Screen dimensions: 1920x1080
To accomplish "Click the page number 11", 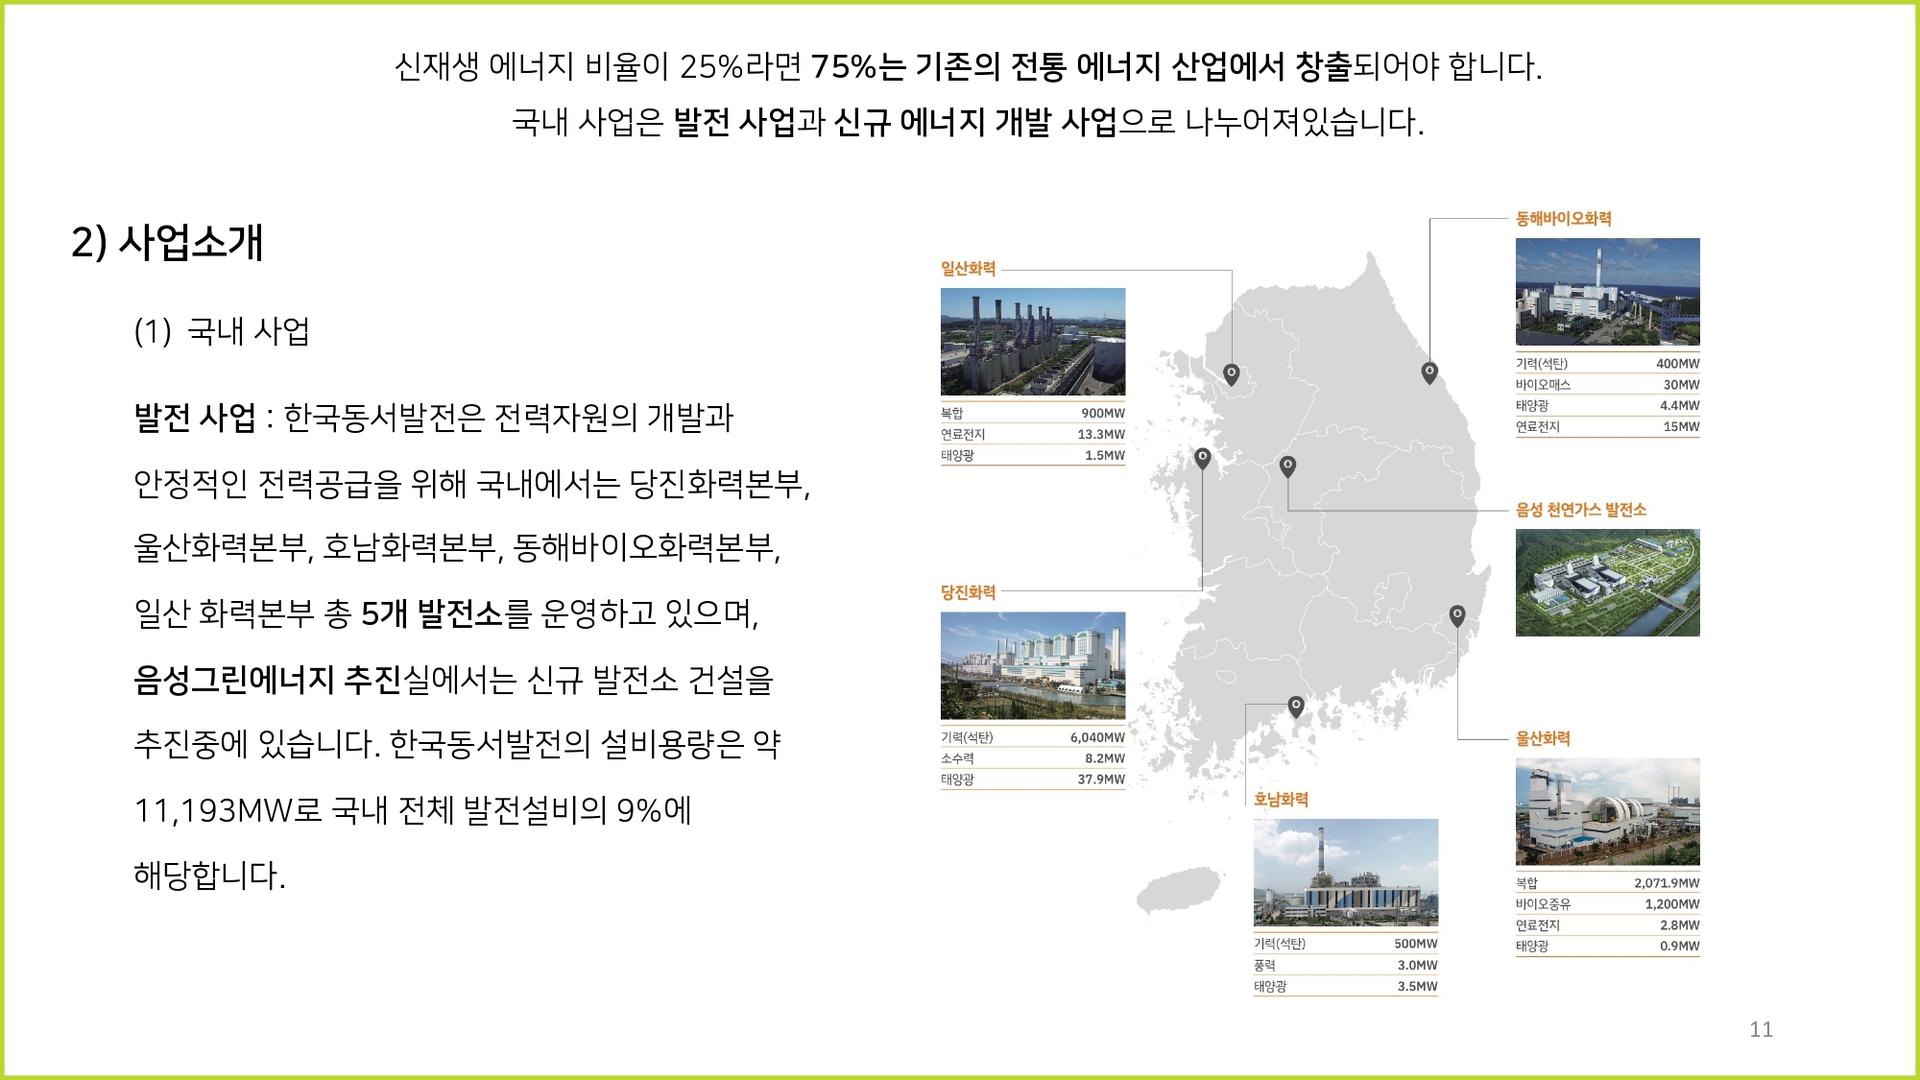I will tap(1761, 1029).
